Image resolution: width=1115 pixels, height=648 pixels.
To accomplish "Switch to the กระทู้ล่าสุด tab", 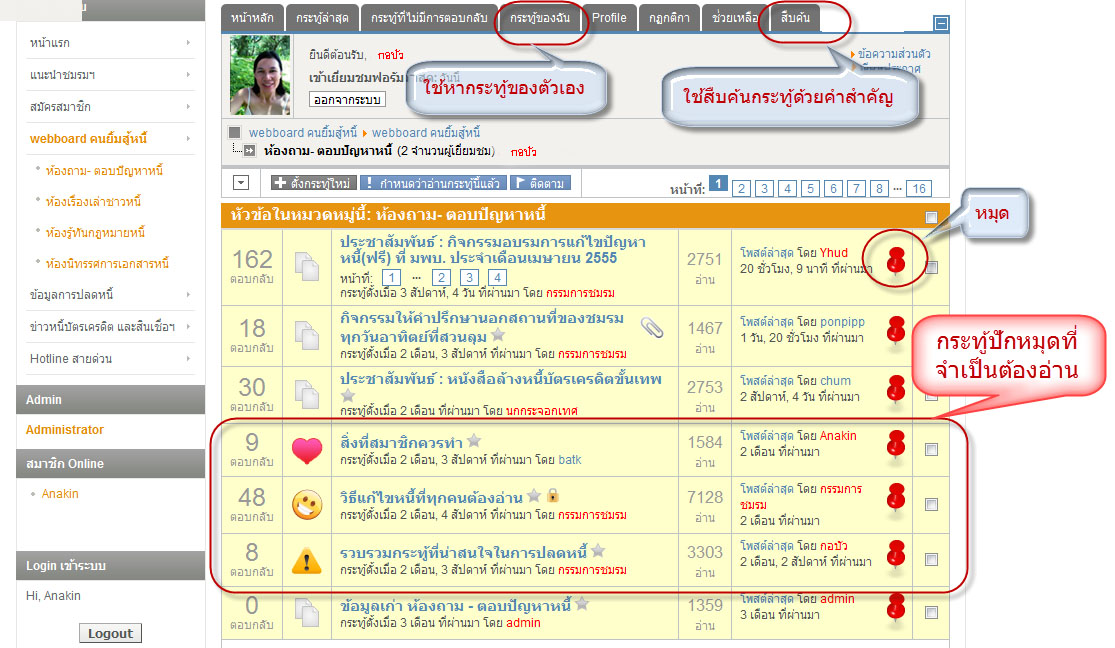I will click(x=322, y=18).
